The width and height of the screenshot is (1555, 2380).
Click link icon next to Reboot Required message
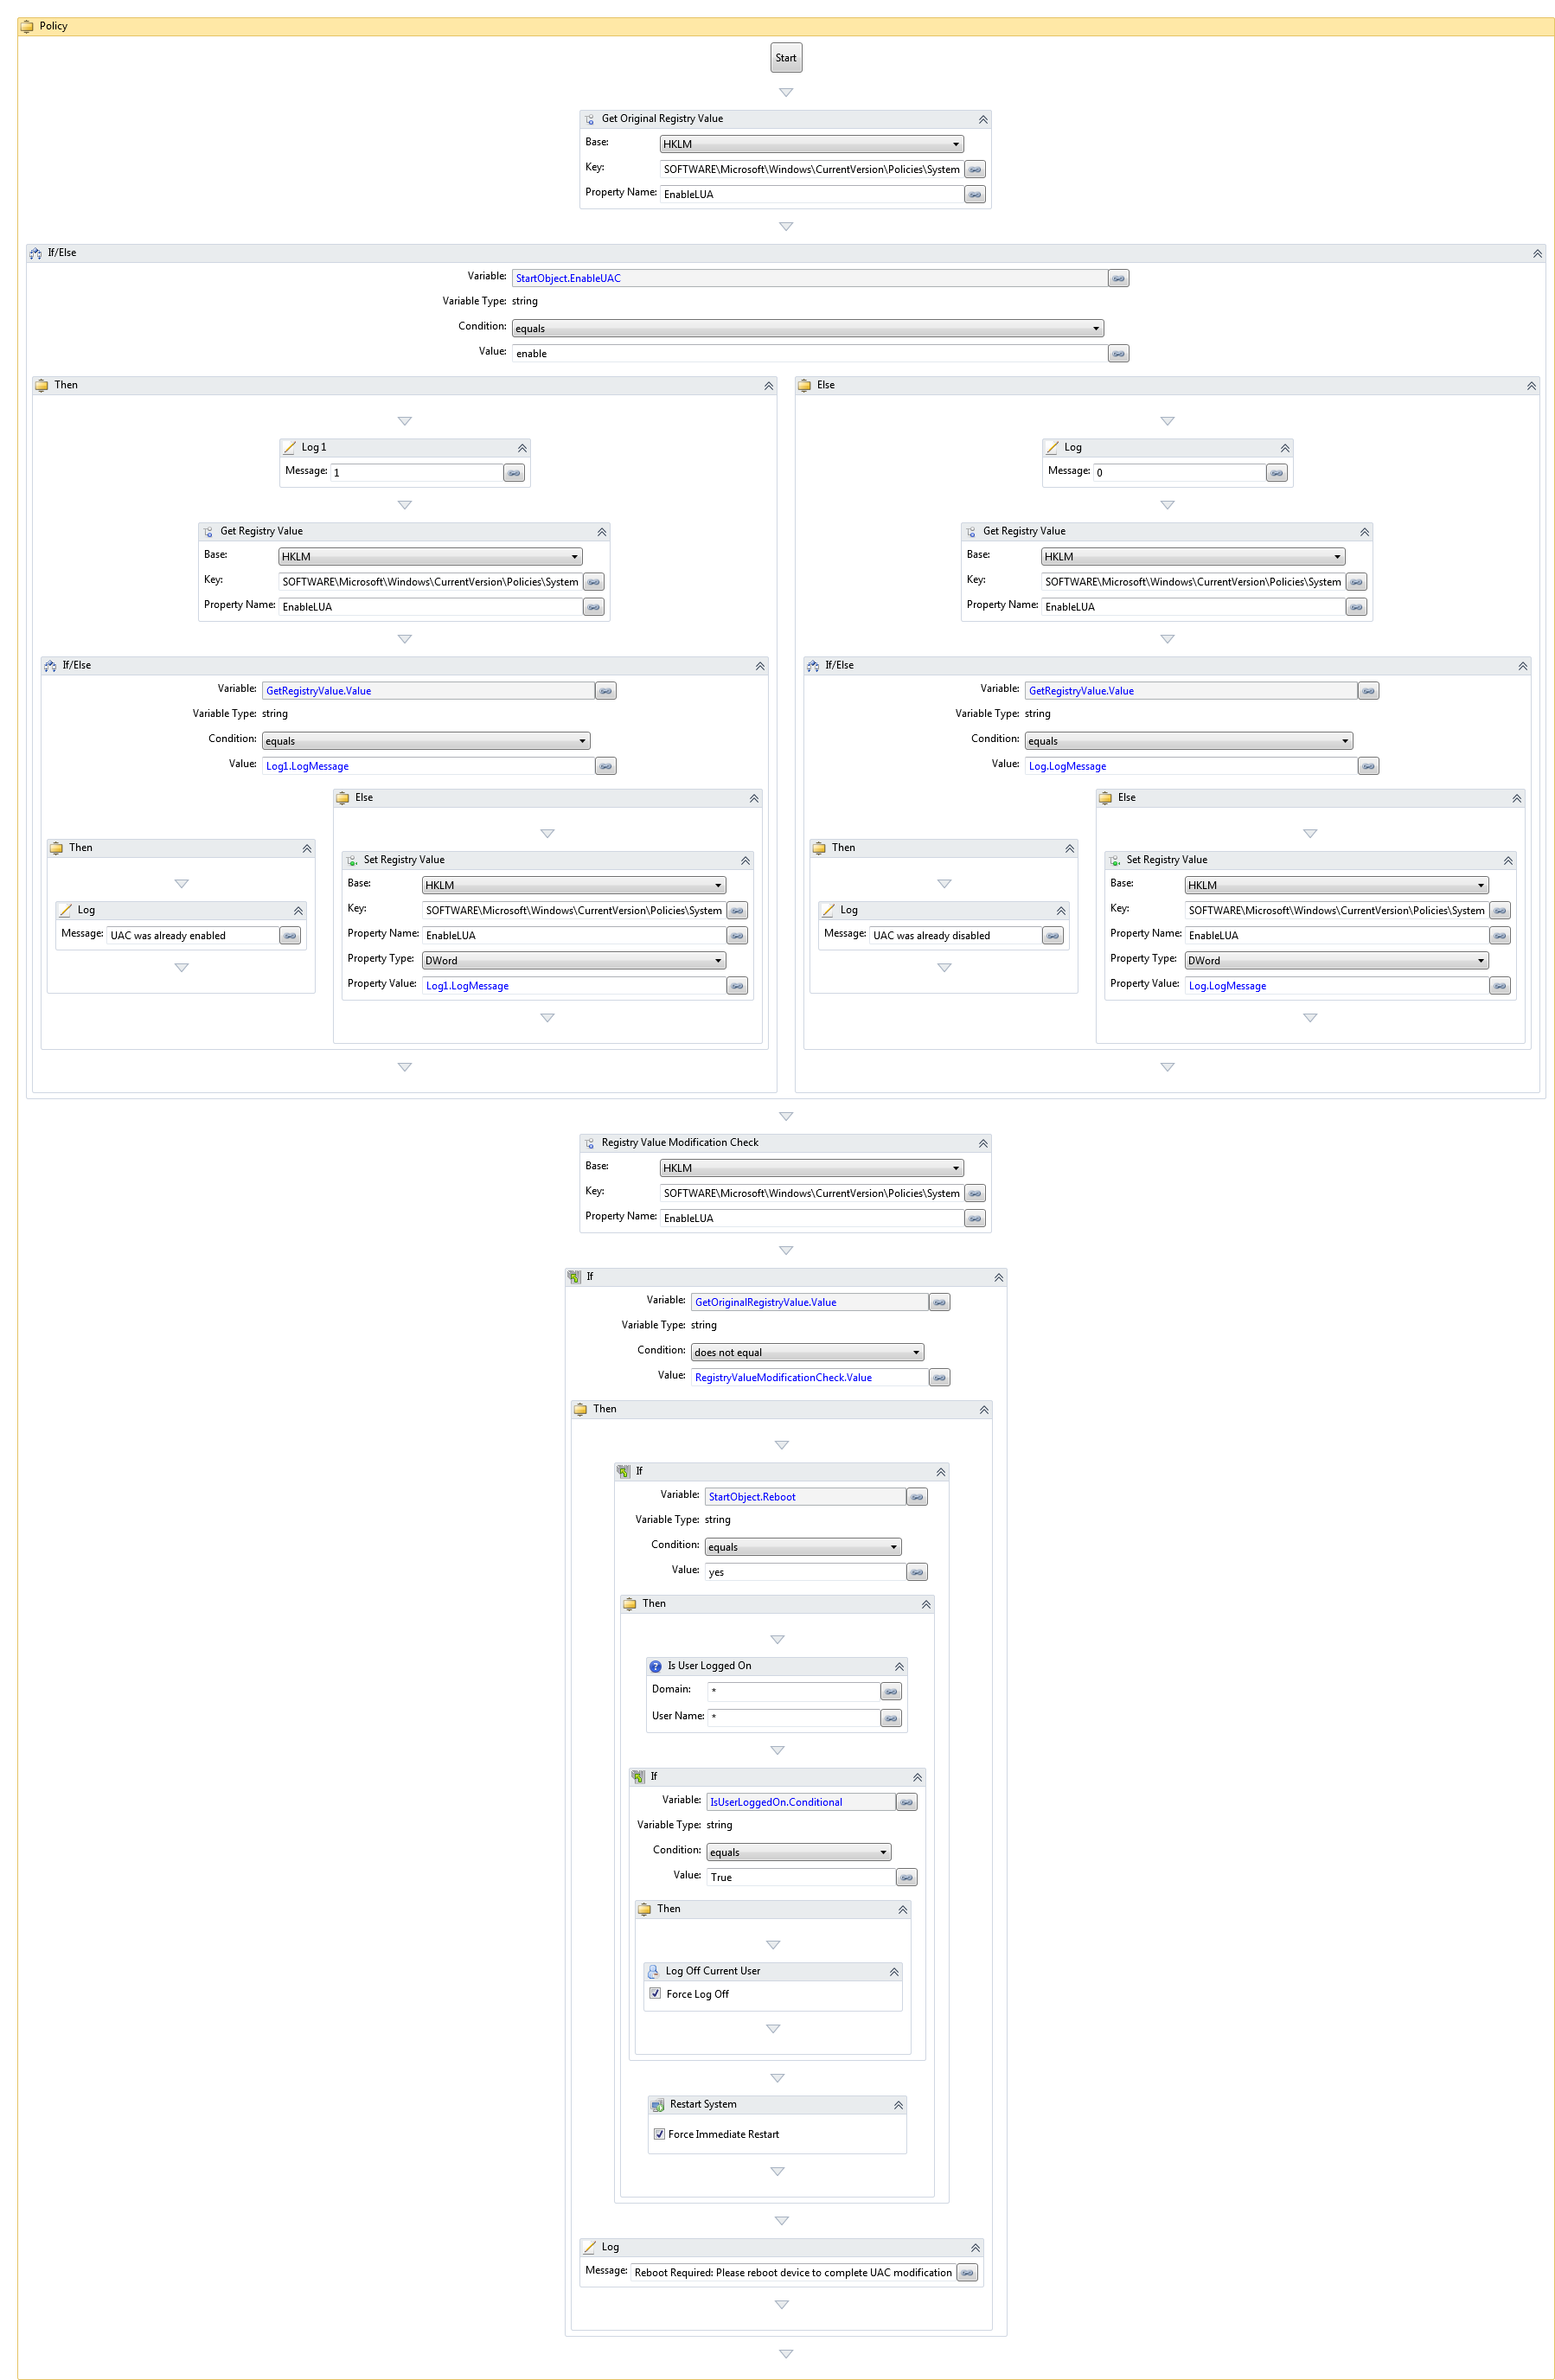point(967,2273)
